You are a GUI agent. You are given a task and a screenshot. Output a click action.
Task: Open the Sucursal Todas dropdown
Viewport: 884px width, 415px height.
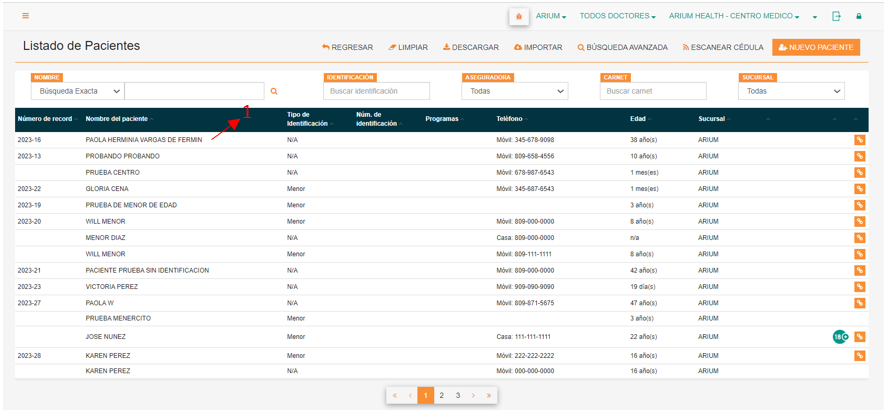pyautogui.click(x=791, y=91)
